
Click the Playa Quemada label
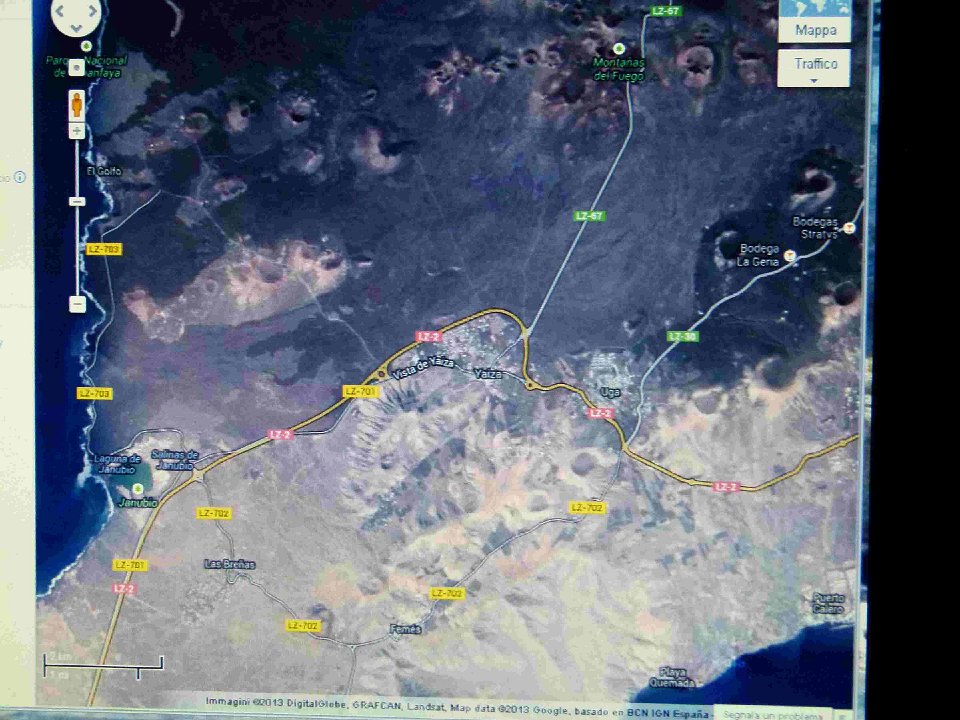pos(672,677)
